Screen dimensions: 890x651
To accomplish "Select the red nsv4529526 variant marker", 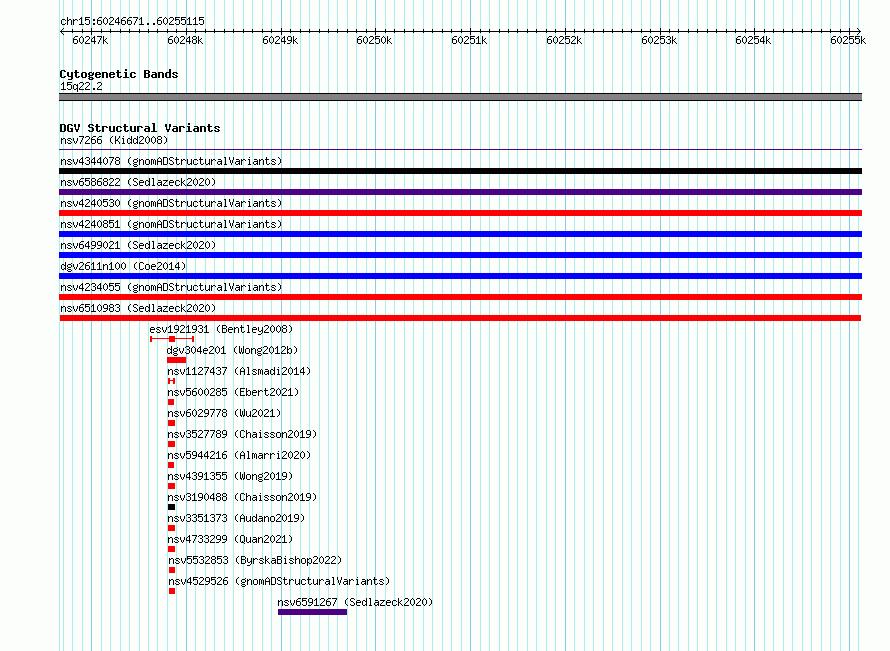I will 172,591.
